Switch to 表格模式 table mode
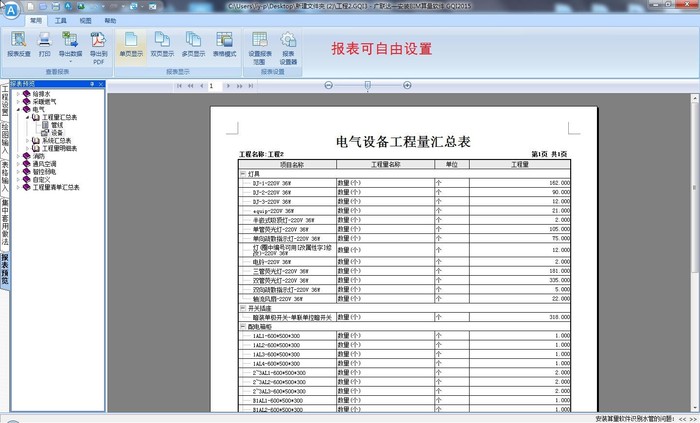Viewport: 700px width, 423px height. (x=224, y=45)
